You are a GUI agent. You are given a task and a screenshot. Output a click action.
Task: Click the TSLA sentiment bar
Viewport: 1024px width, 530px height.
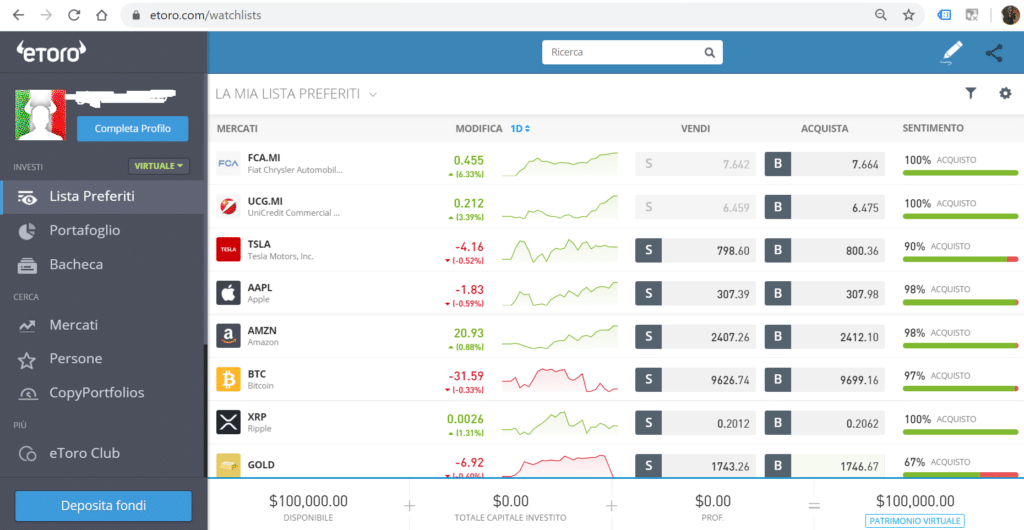tap(961, 259)
